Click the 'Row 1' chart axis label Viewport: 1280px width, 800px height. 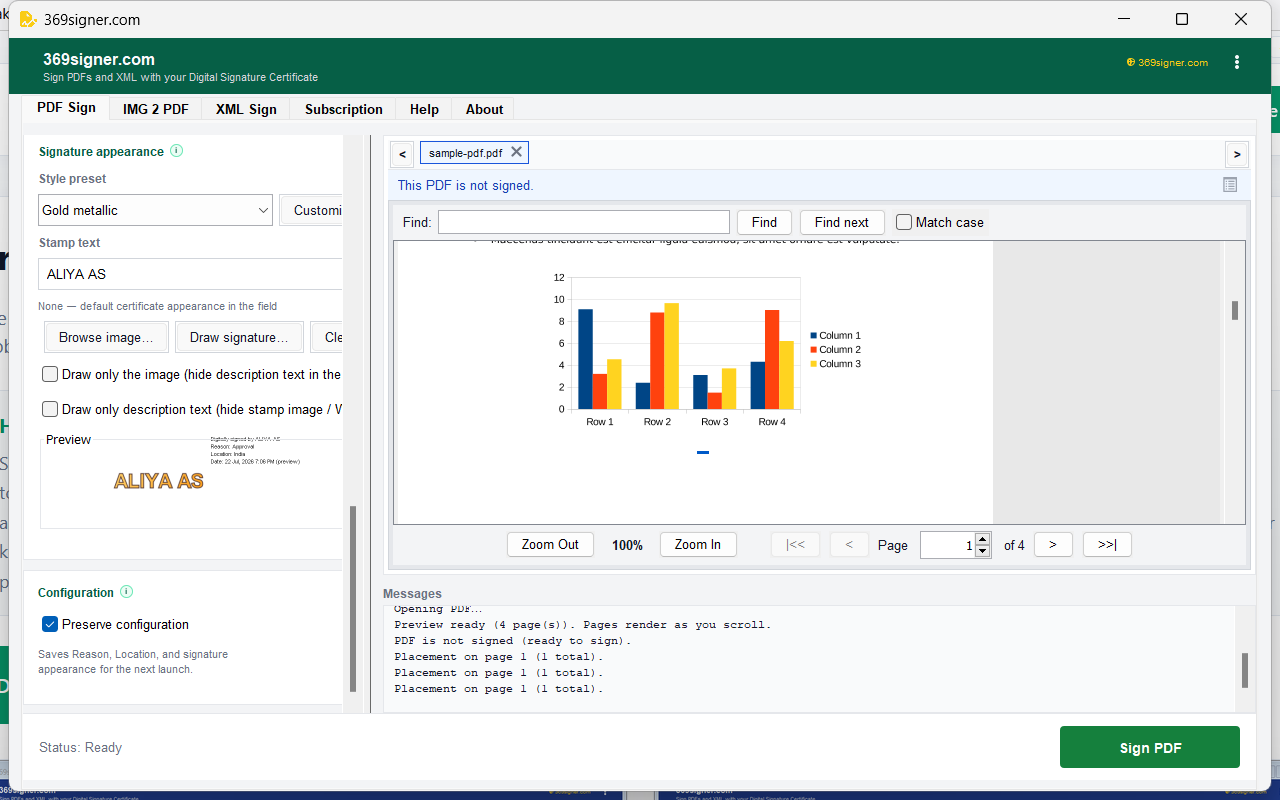[x=600, y=422]
